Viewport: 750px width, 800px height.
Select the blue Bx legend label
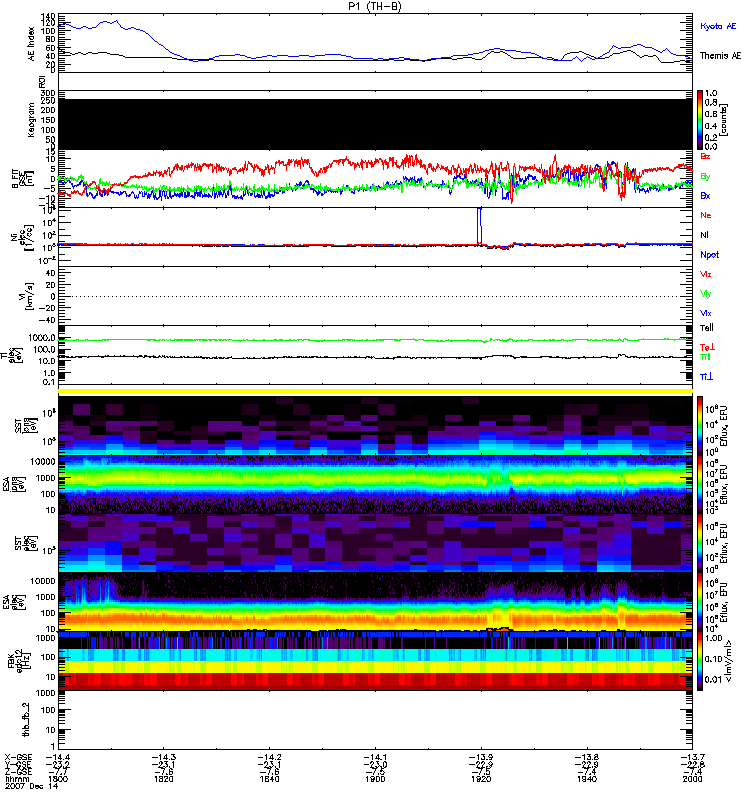tap(706, 196)
